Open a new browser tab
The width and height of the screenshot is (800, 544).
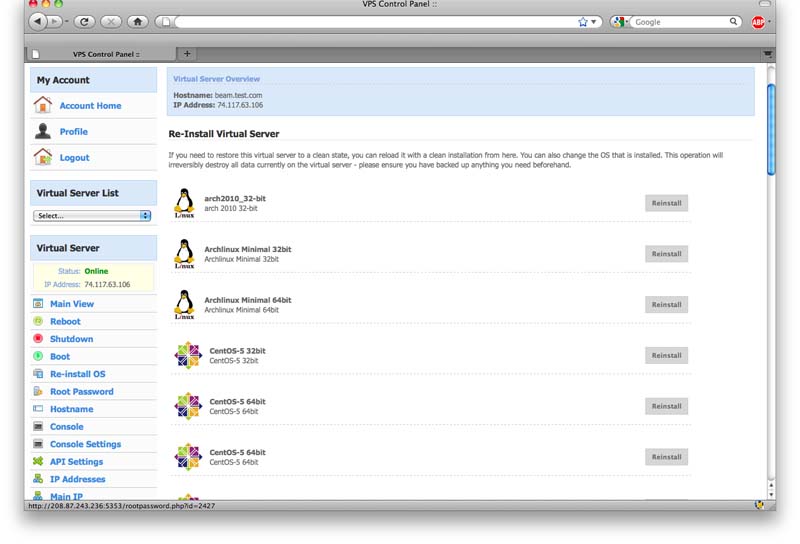(x=187, y=54)
